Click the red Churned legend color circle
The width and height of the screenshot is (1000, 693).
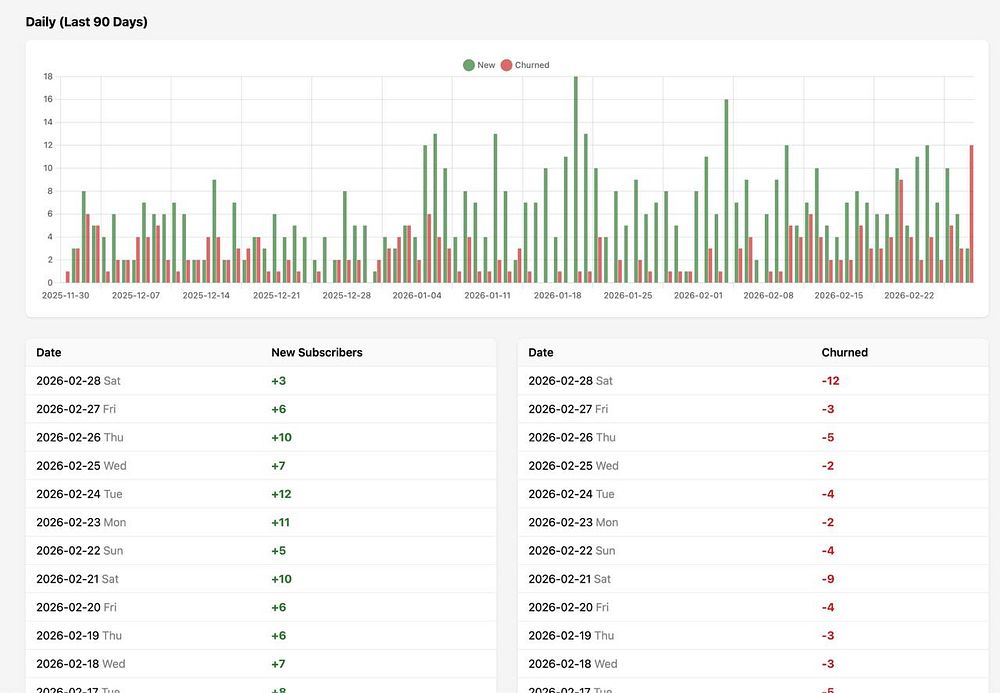coord(506,65)
